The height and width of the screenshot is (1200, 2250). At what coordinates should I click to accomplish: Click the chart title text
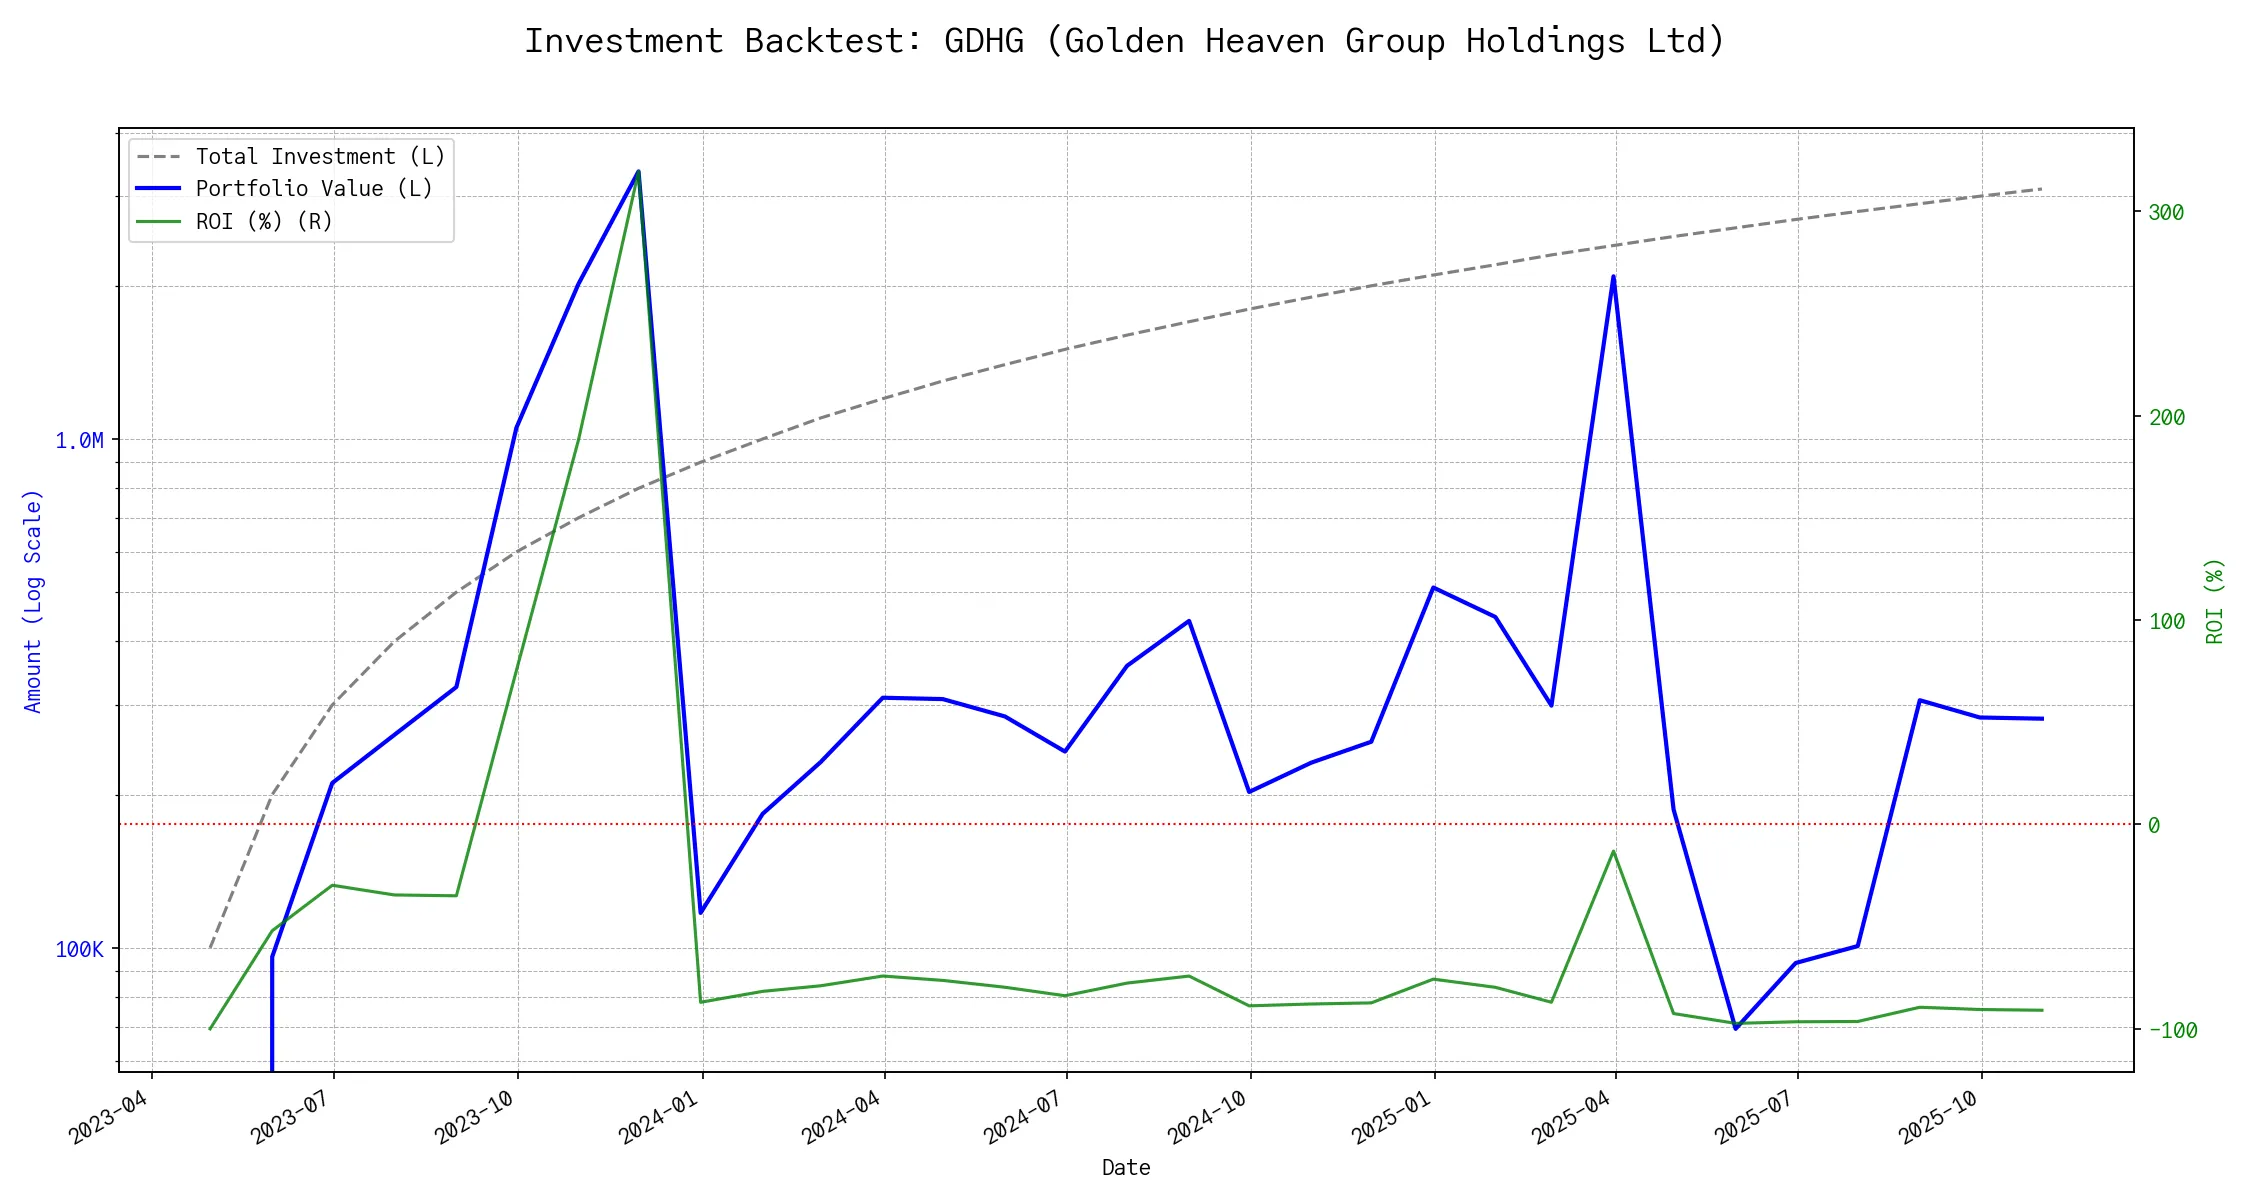(x=1125, y=41)
